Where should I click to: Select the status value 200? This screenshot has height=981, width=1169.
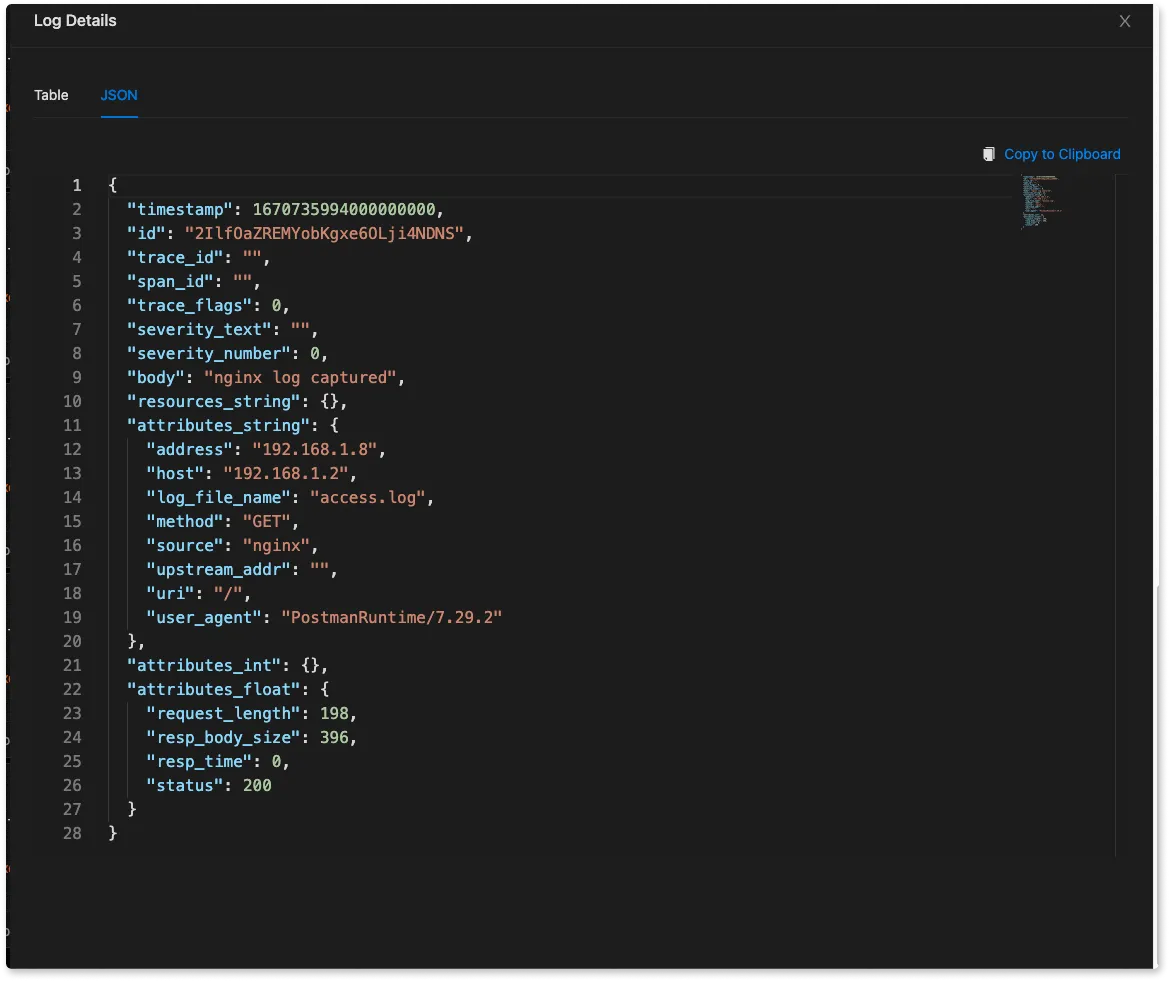point(258,785)
